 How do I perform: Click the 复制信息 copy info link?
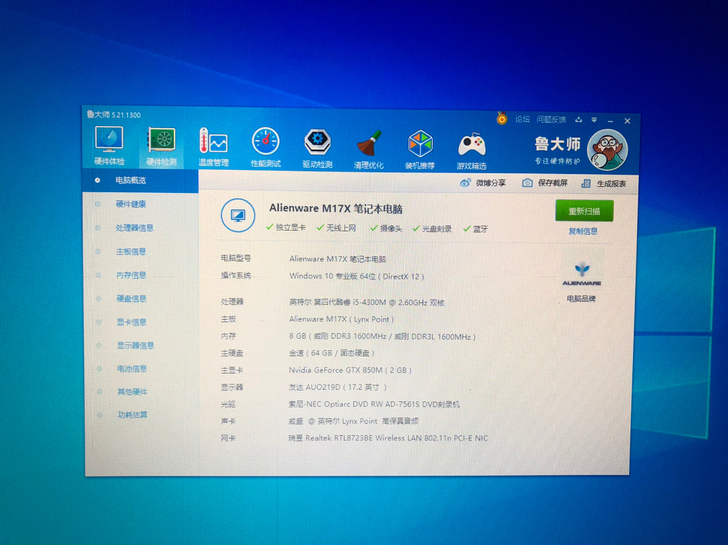tap(583, 231)
